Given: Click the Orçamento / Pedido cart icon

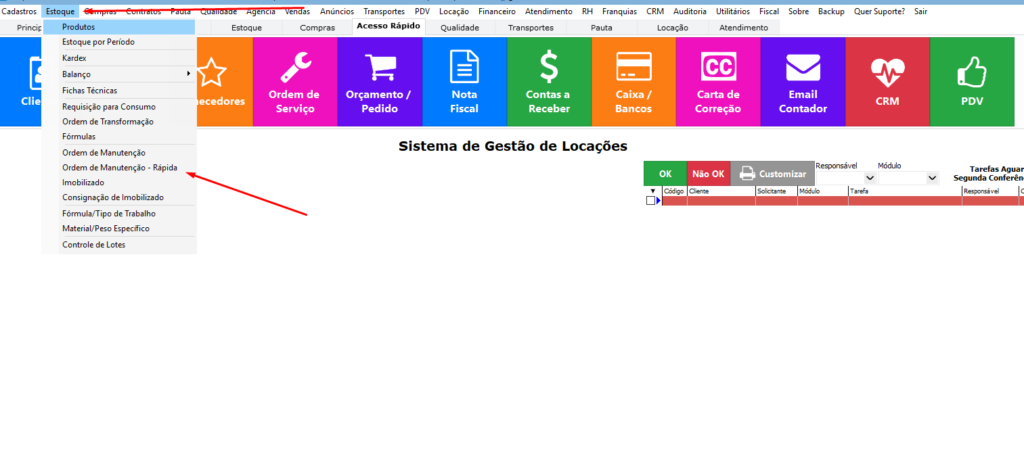Looking at the screenshot, I should click(379, 67).
